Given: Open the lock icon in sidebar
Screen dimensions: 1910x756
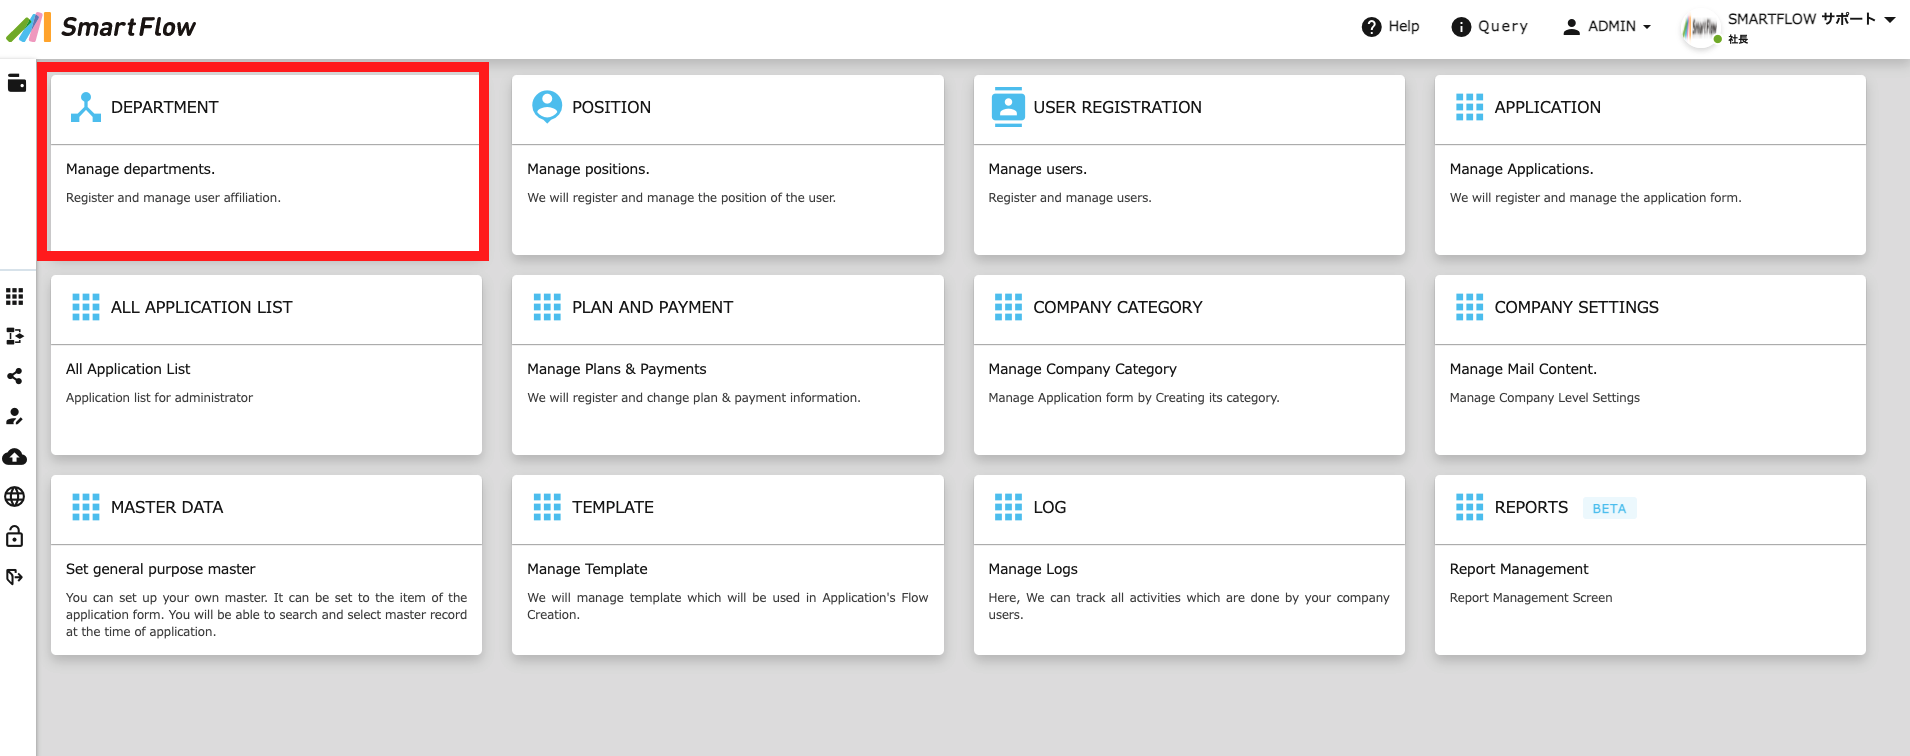Looking at the screenshot, I should coord(15,537).
